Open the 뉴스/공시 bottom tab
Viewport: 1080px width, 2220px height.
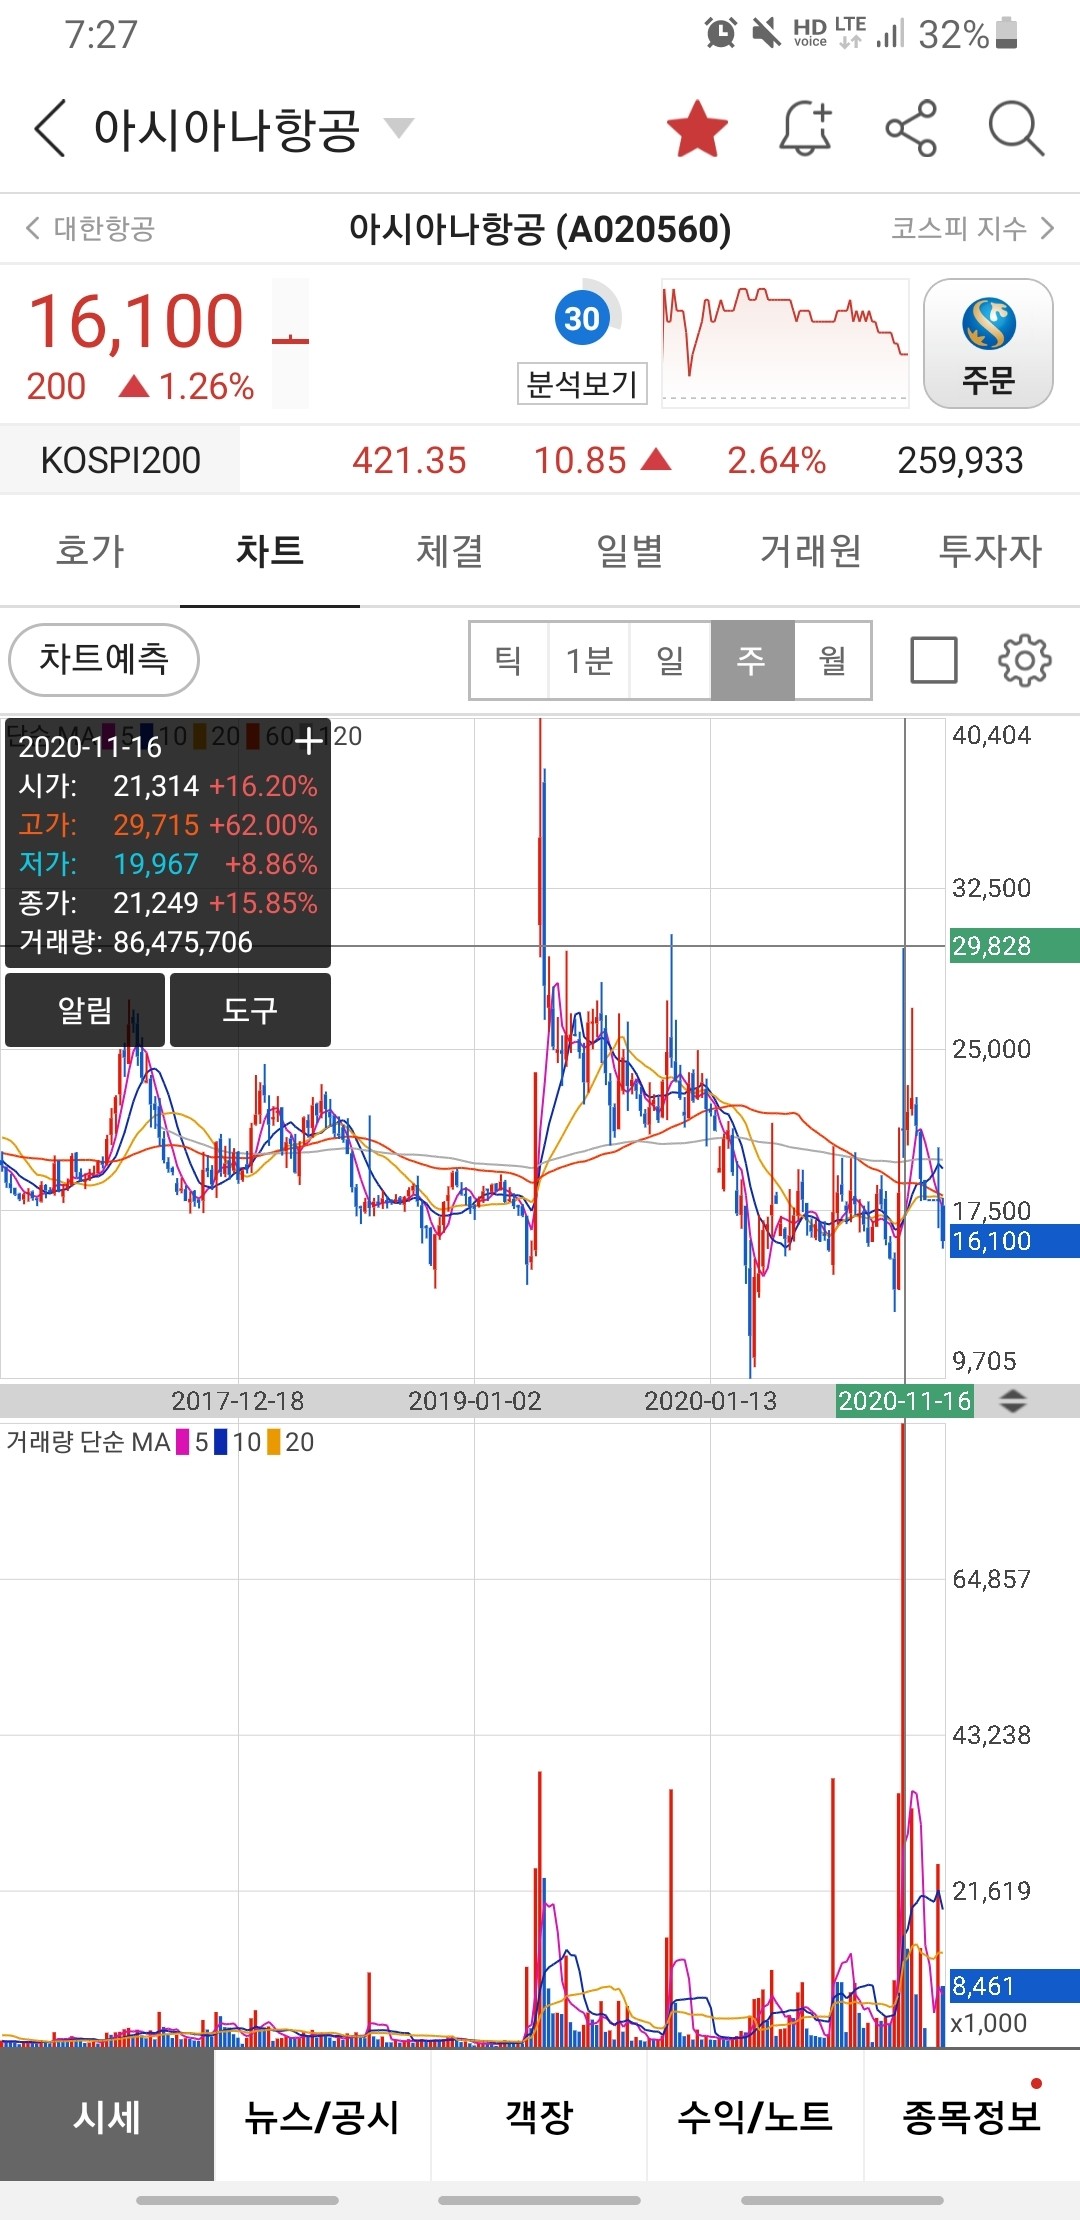pos(322,2115)
